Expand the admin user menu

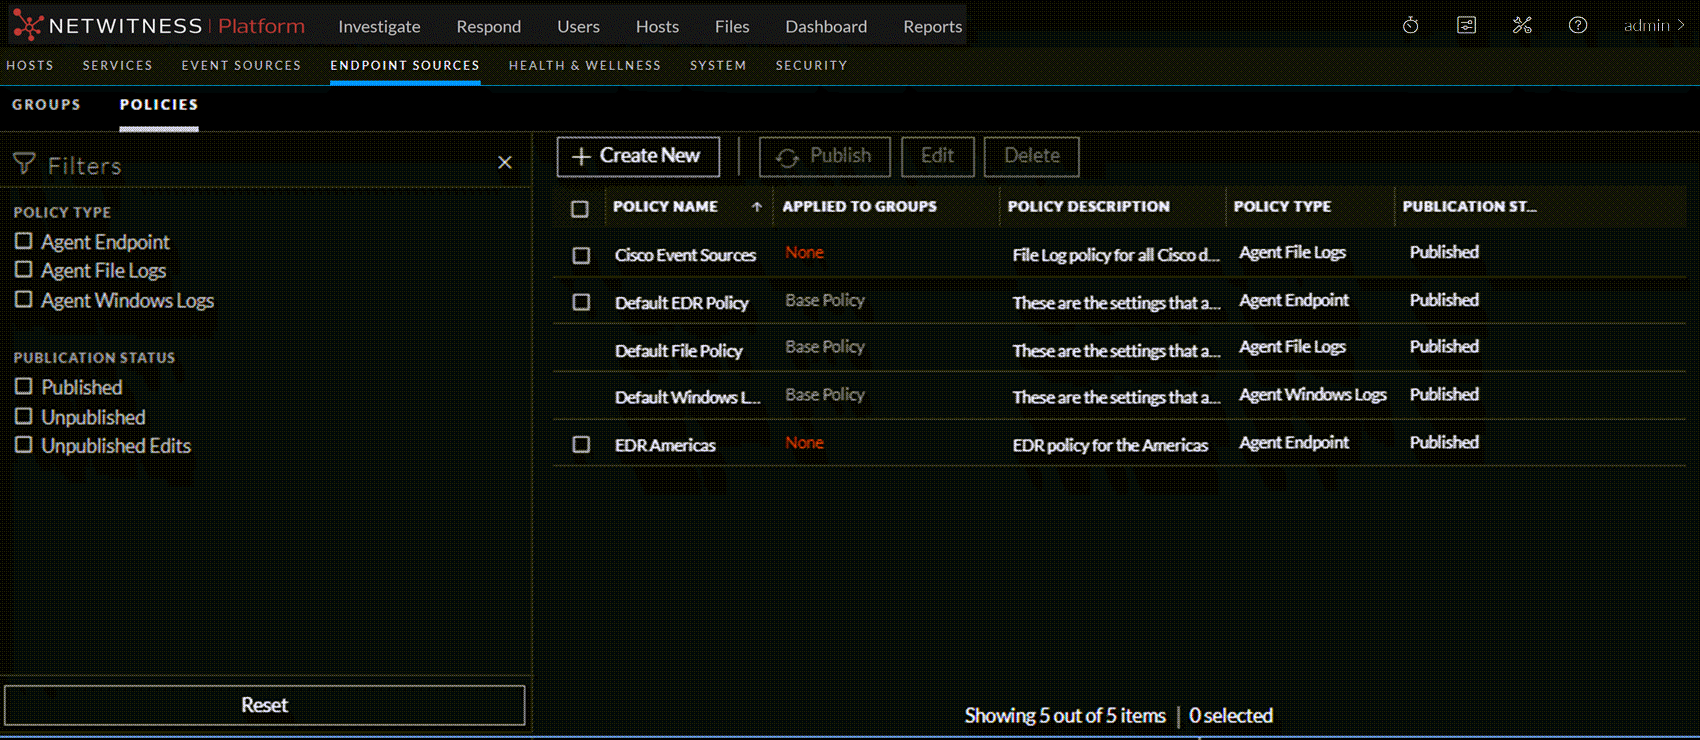[x=1654, y=26]
